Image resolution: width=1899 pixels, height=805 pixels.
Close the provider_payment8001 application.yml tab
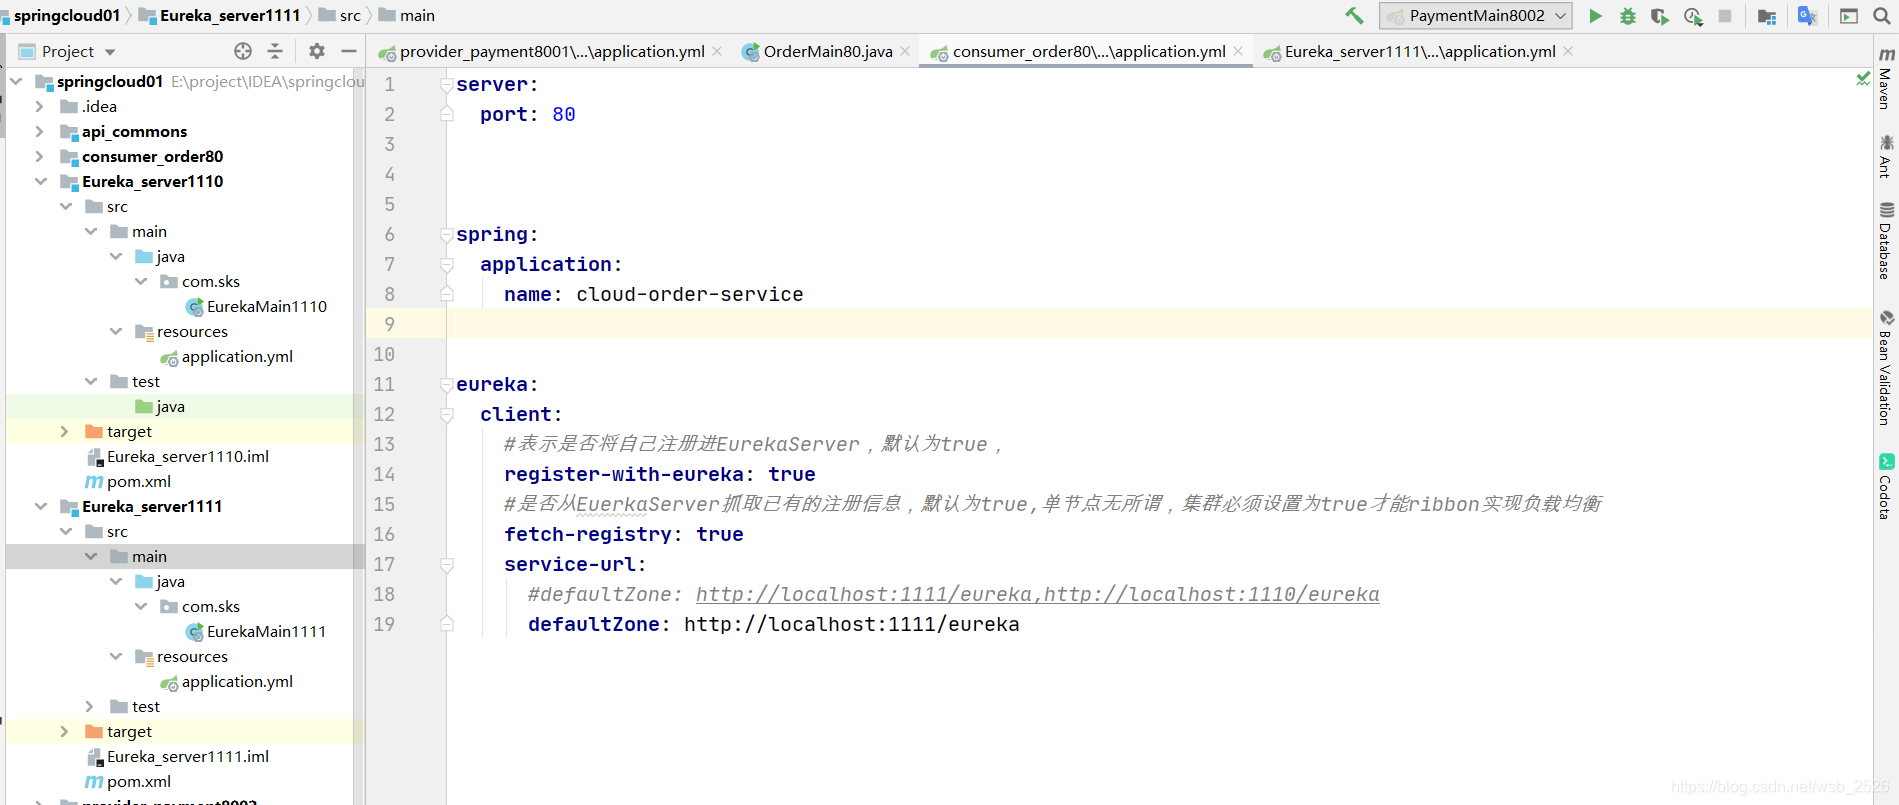717,51
